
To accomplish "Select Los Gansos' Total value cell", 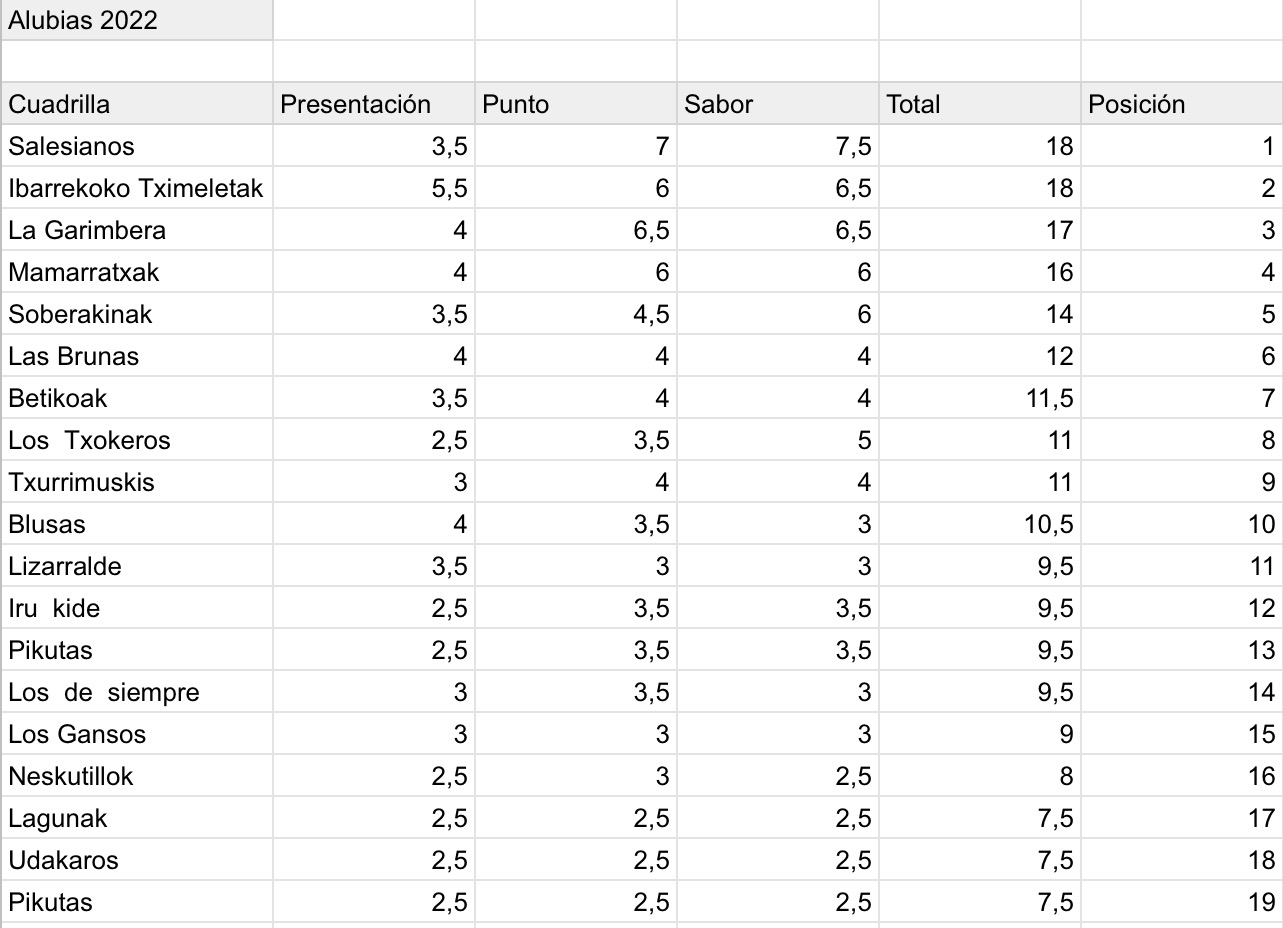I will 980,734.
